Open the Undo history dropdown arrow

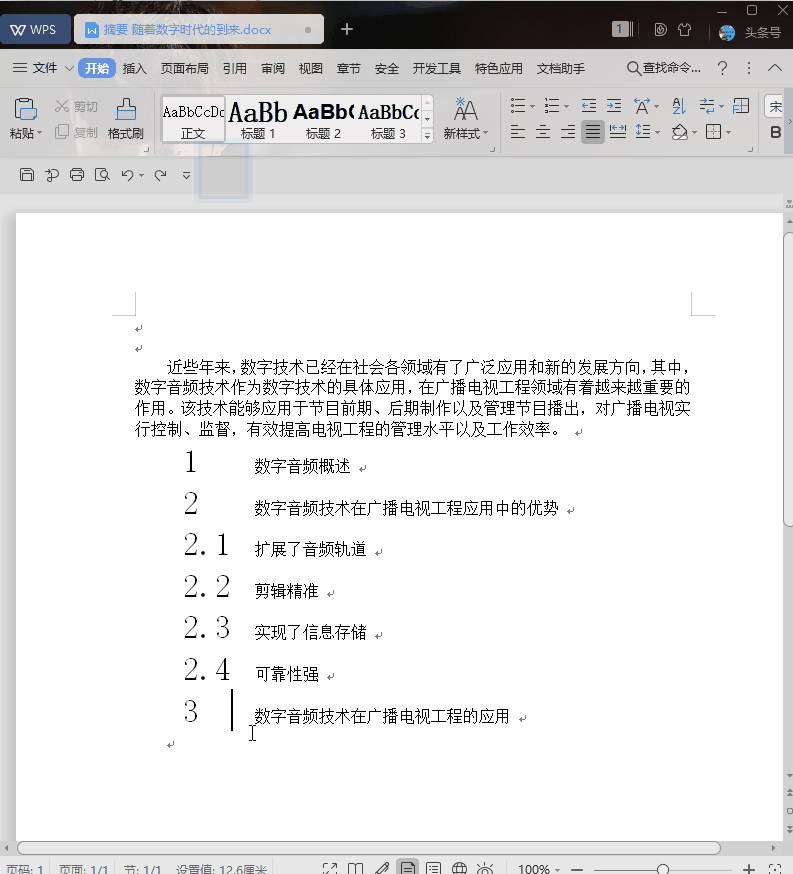click(x=142, y=176)
